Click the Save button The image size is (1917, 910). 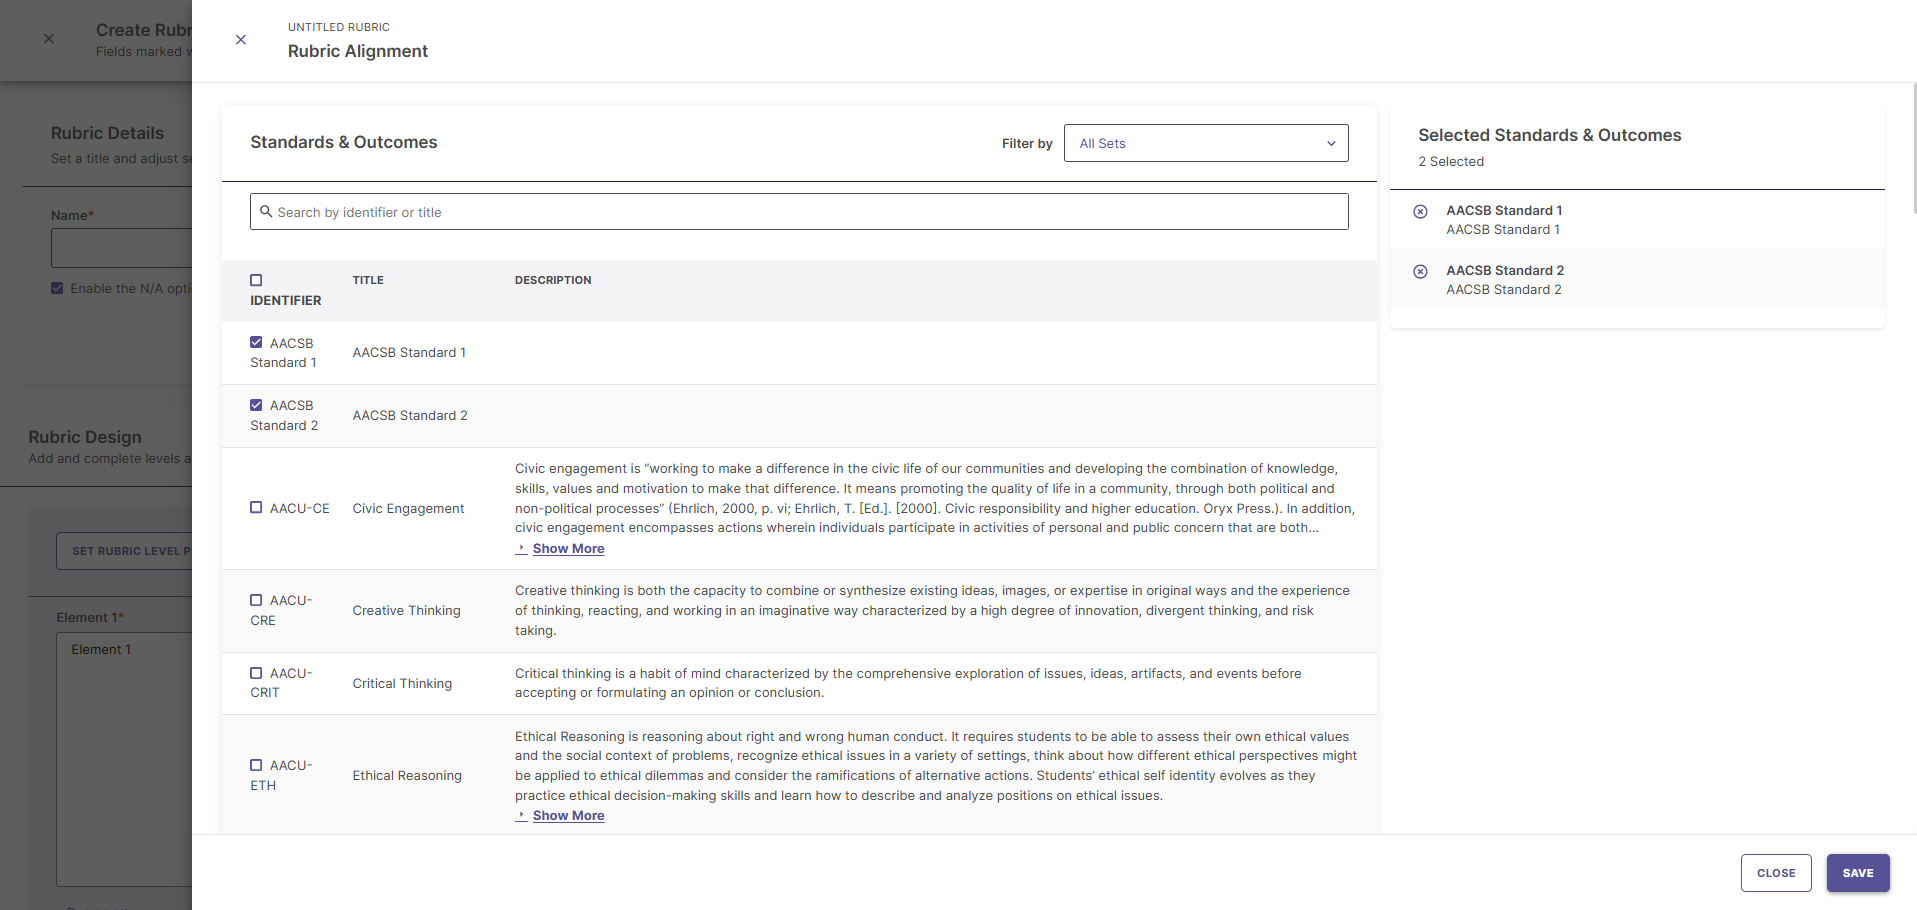pyautogui.click(x=1858, y=873)
